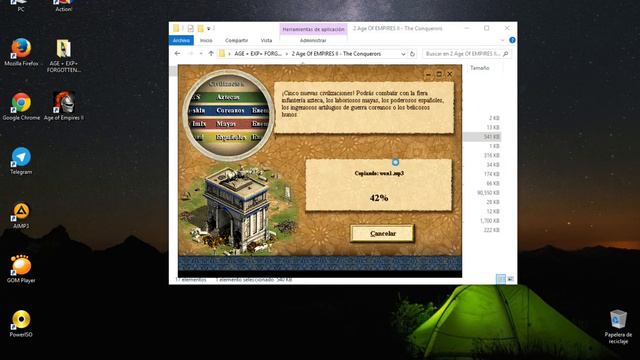Click the 90,550 KB file size entry
This screenshot has height=360, width=640.
[x=488, y=193]
